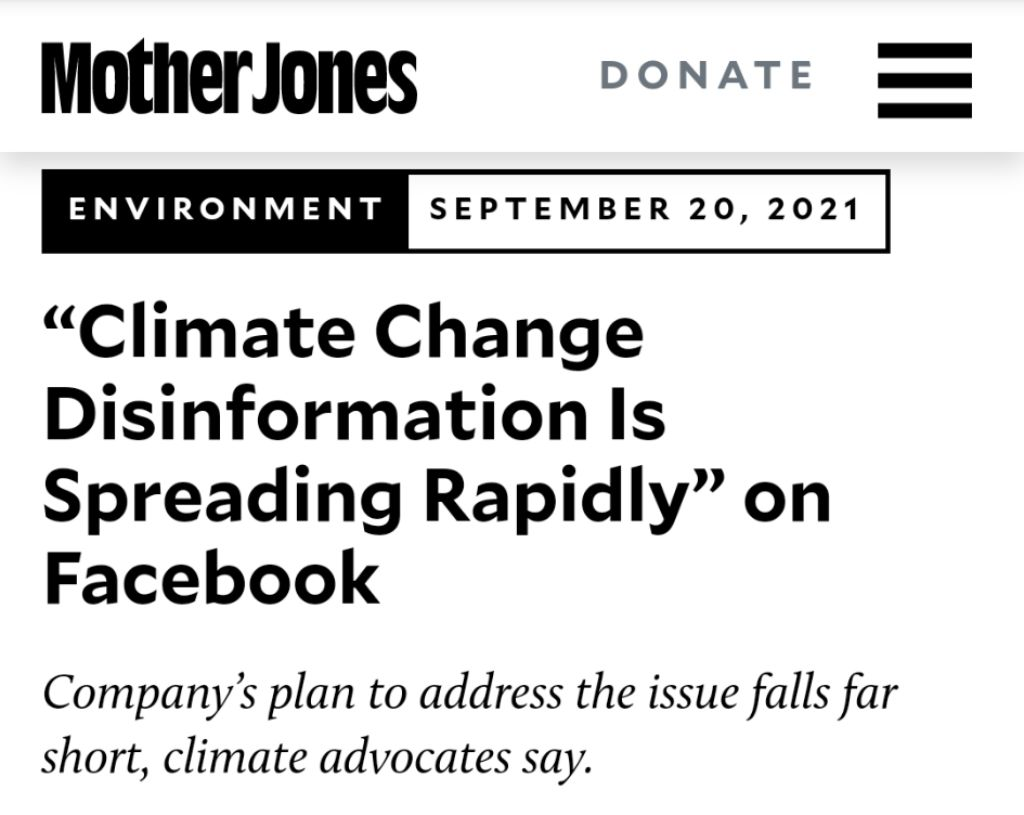Open the ENVIRONMENT category tag
1024x815 pixels.
(x=225, y=210)
